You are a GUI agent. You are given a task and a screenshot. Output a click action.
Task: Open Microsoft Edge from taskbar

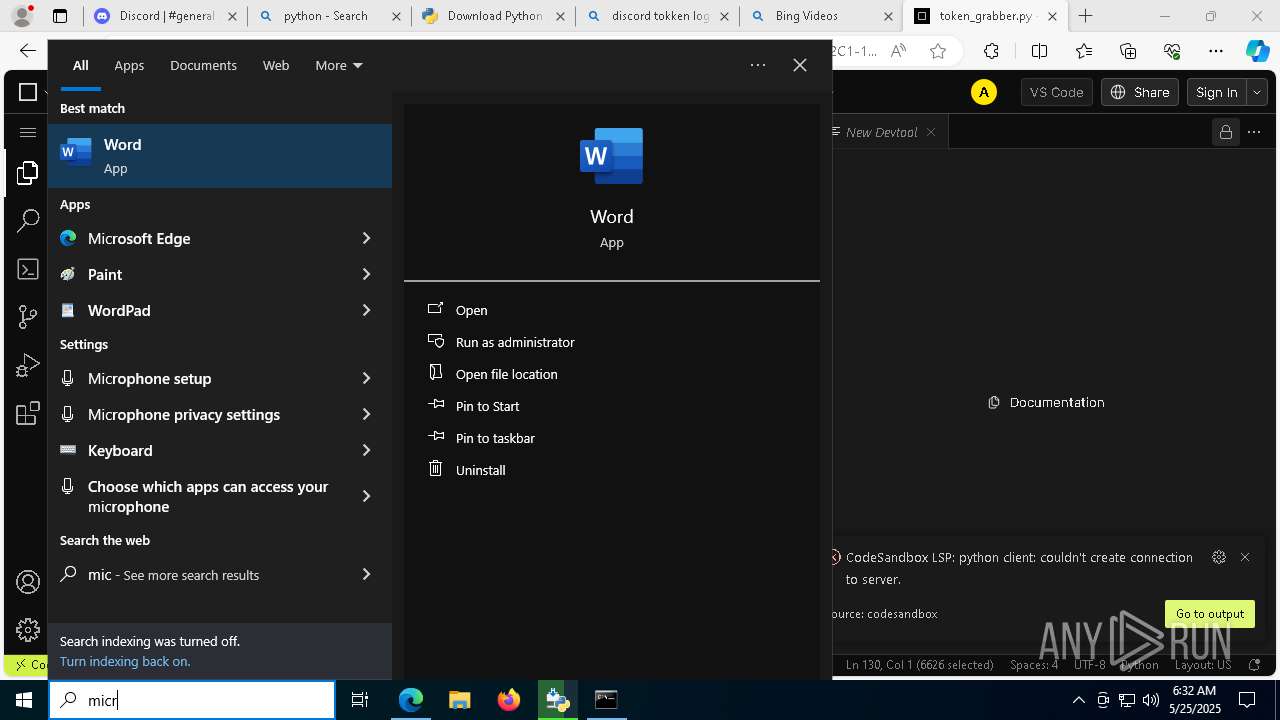411,700
